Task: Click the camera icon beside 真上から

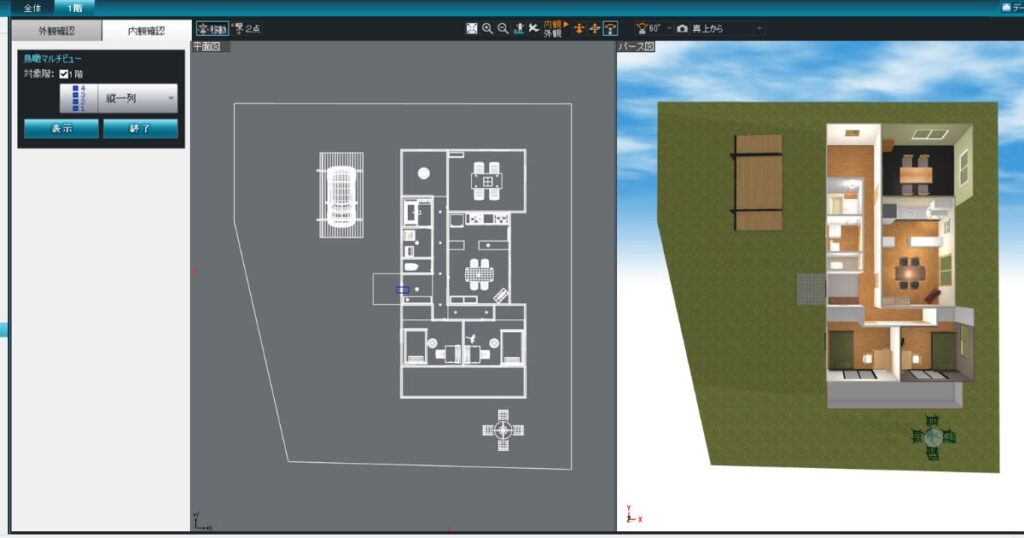Action: [x=682, y=29]
